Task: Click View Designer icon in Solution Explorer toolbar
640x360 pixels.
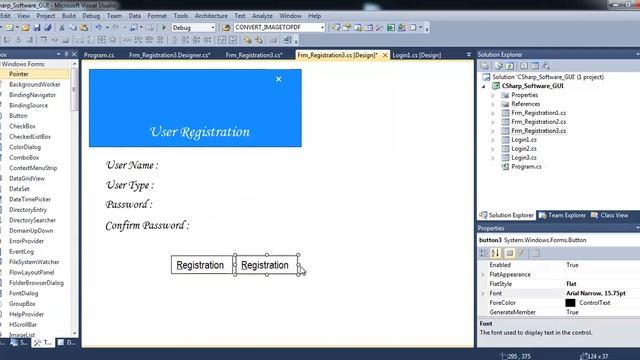Action: (x=534, y=66)
